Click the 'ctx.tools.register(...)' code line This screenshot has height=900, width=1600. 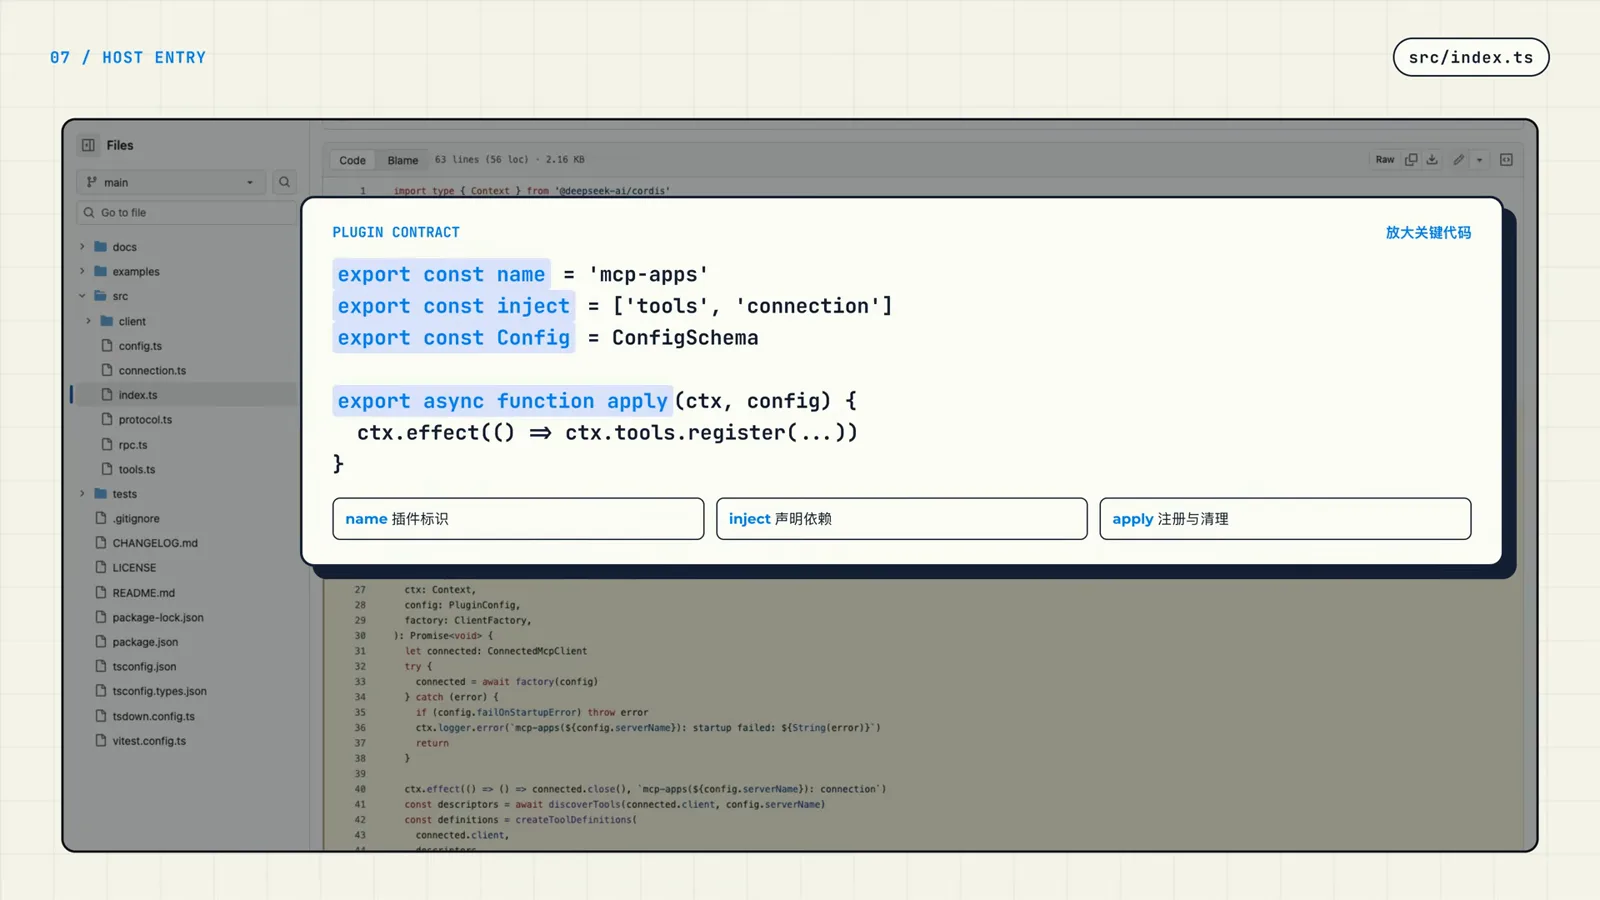click(607, 433)
